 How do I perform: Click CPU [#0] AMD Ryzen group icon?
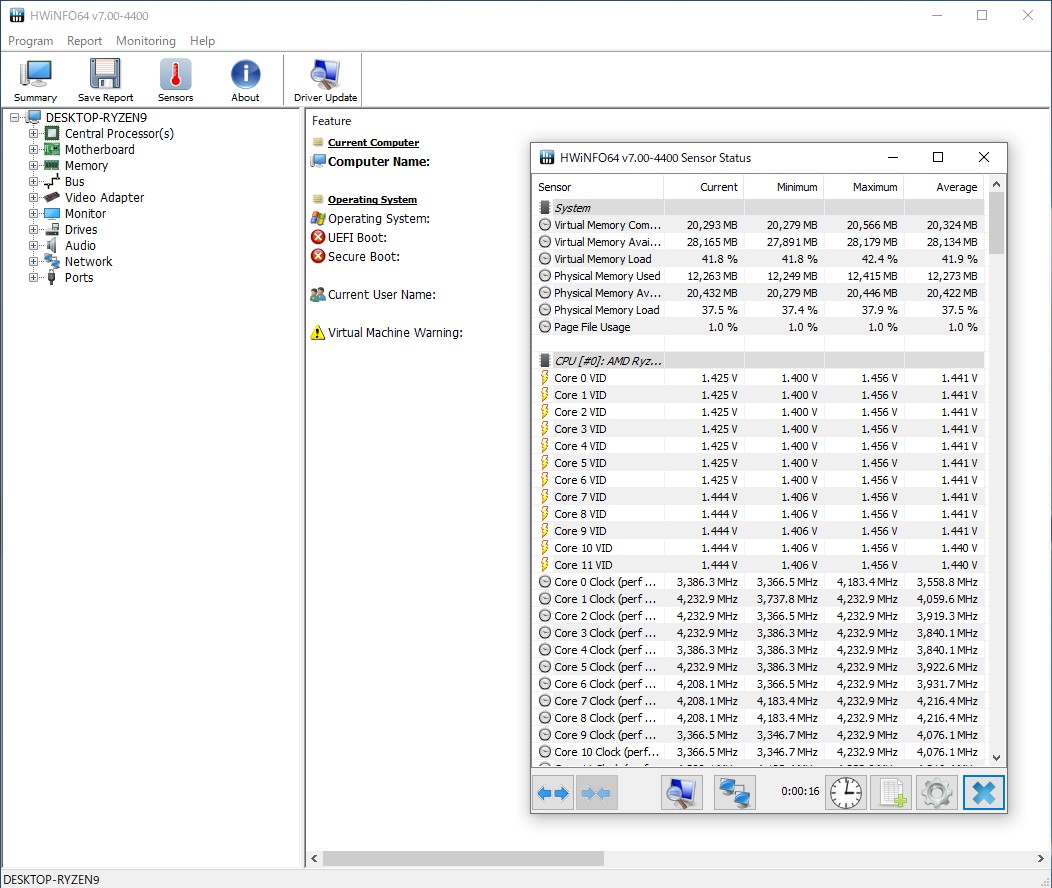pos(545,361)
